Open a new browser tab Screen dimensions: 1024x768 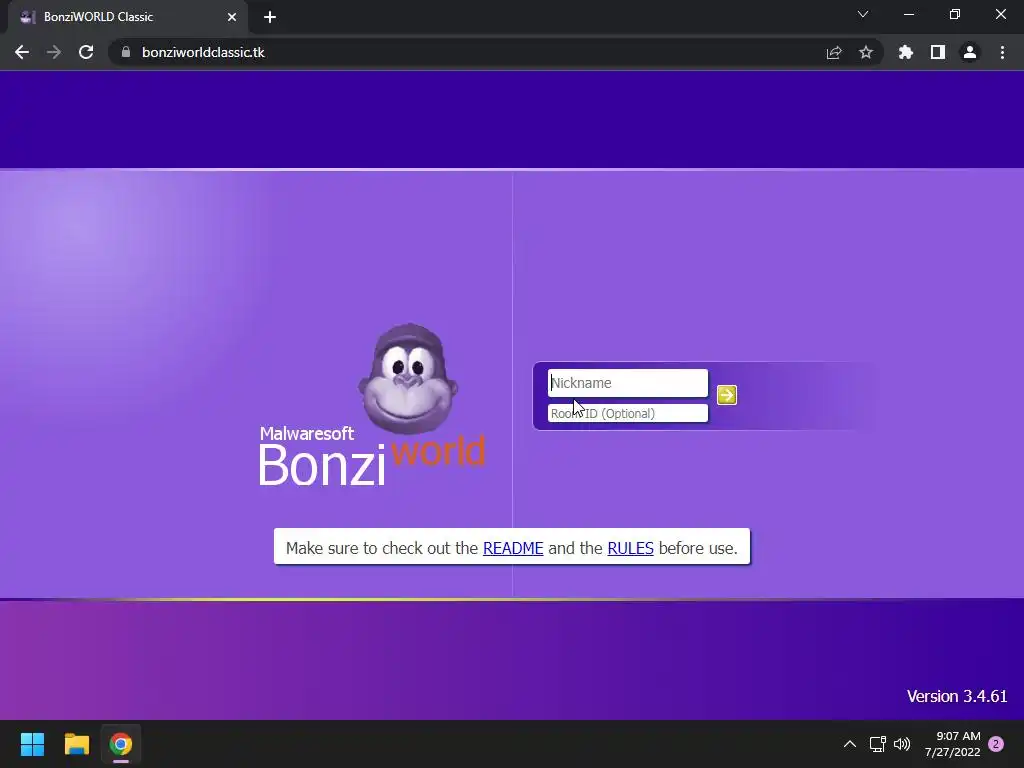click(270, 17)
